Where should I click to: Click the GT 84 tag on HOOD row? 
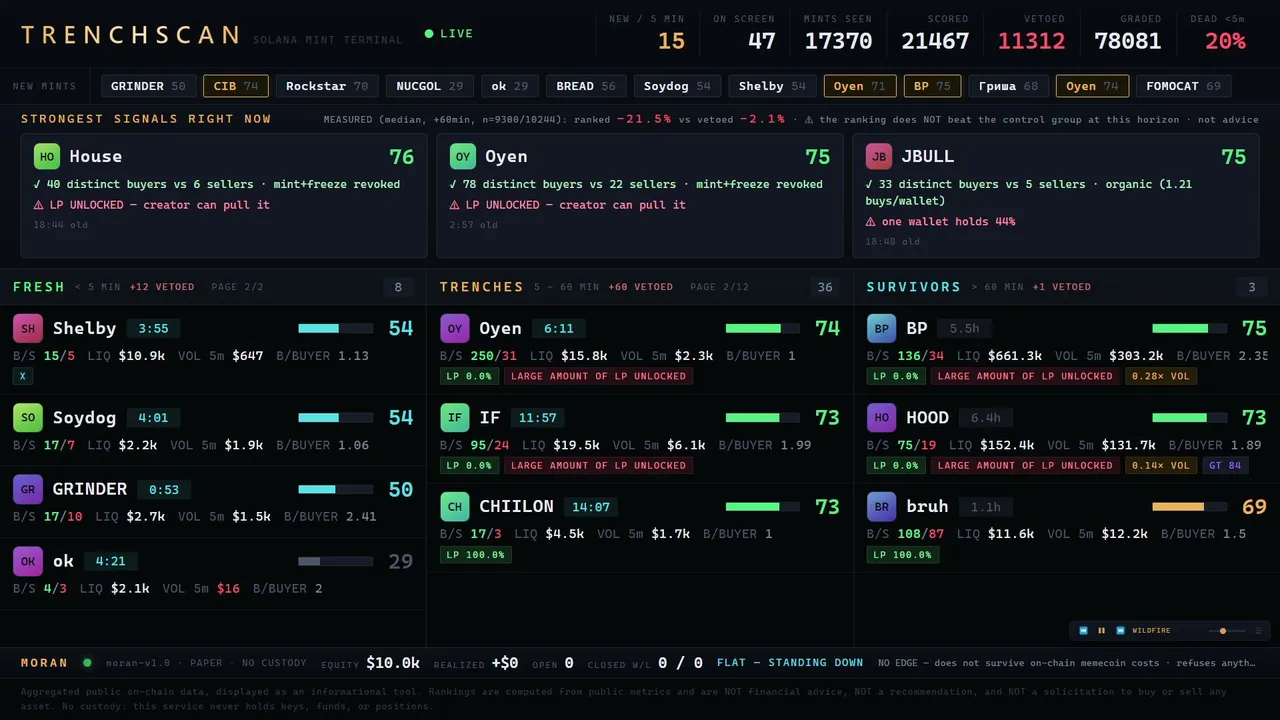pyautogui.click(x=1225, y=465)
